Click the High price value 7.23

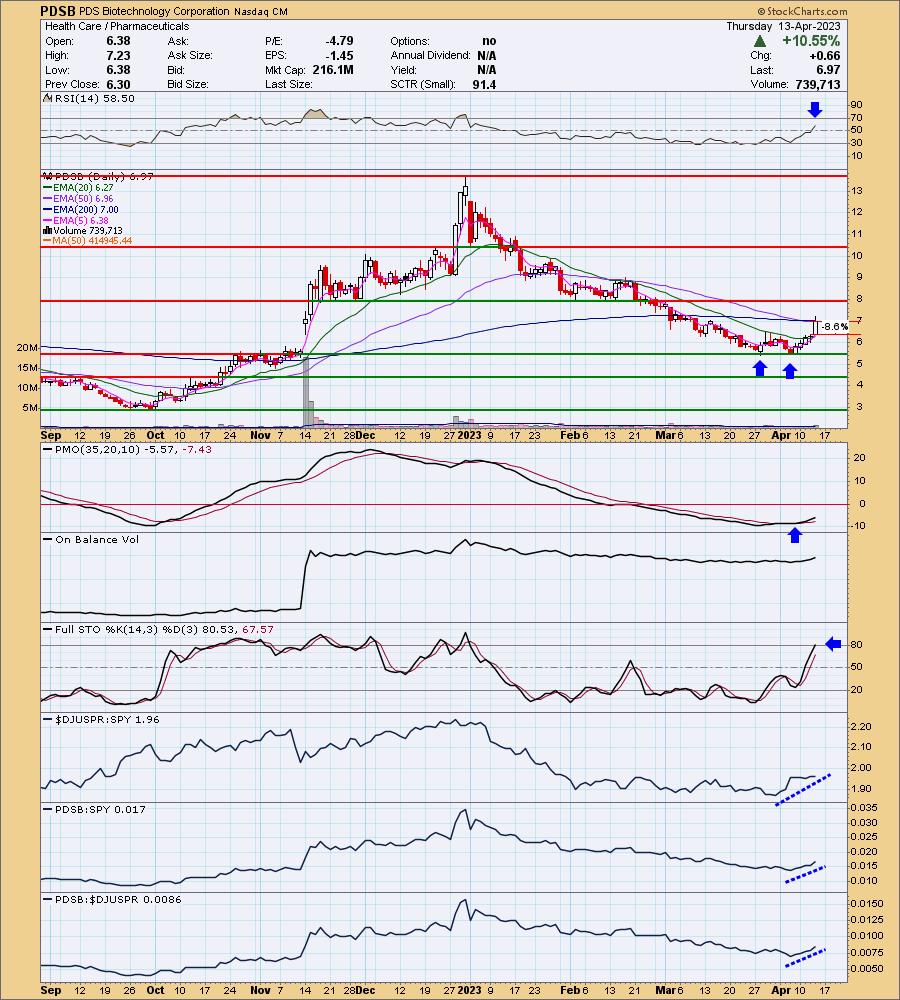(118, 55)
